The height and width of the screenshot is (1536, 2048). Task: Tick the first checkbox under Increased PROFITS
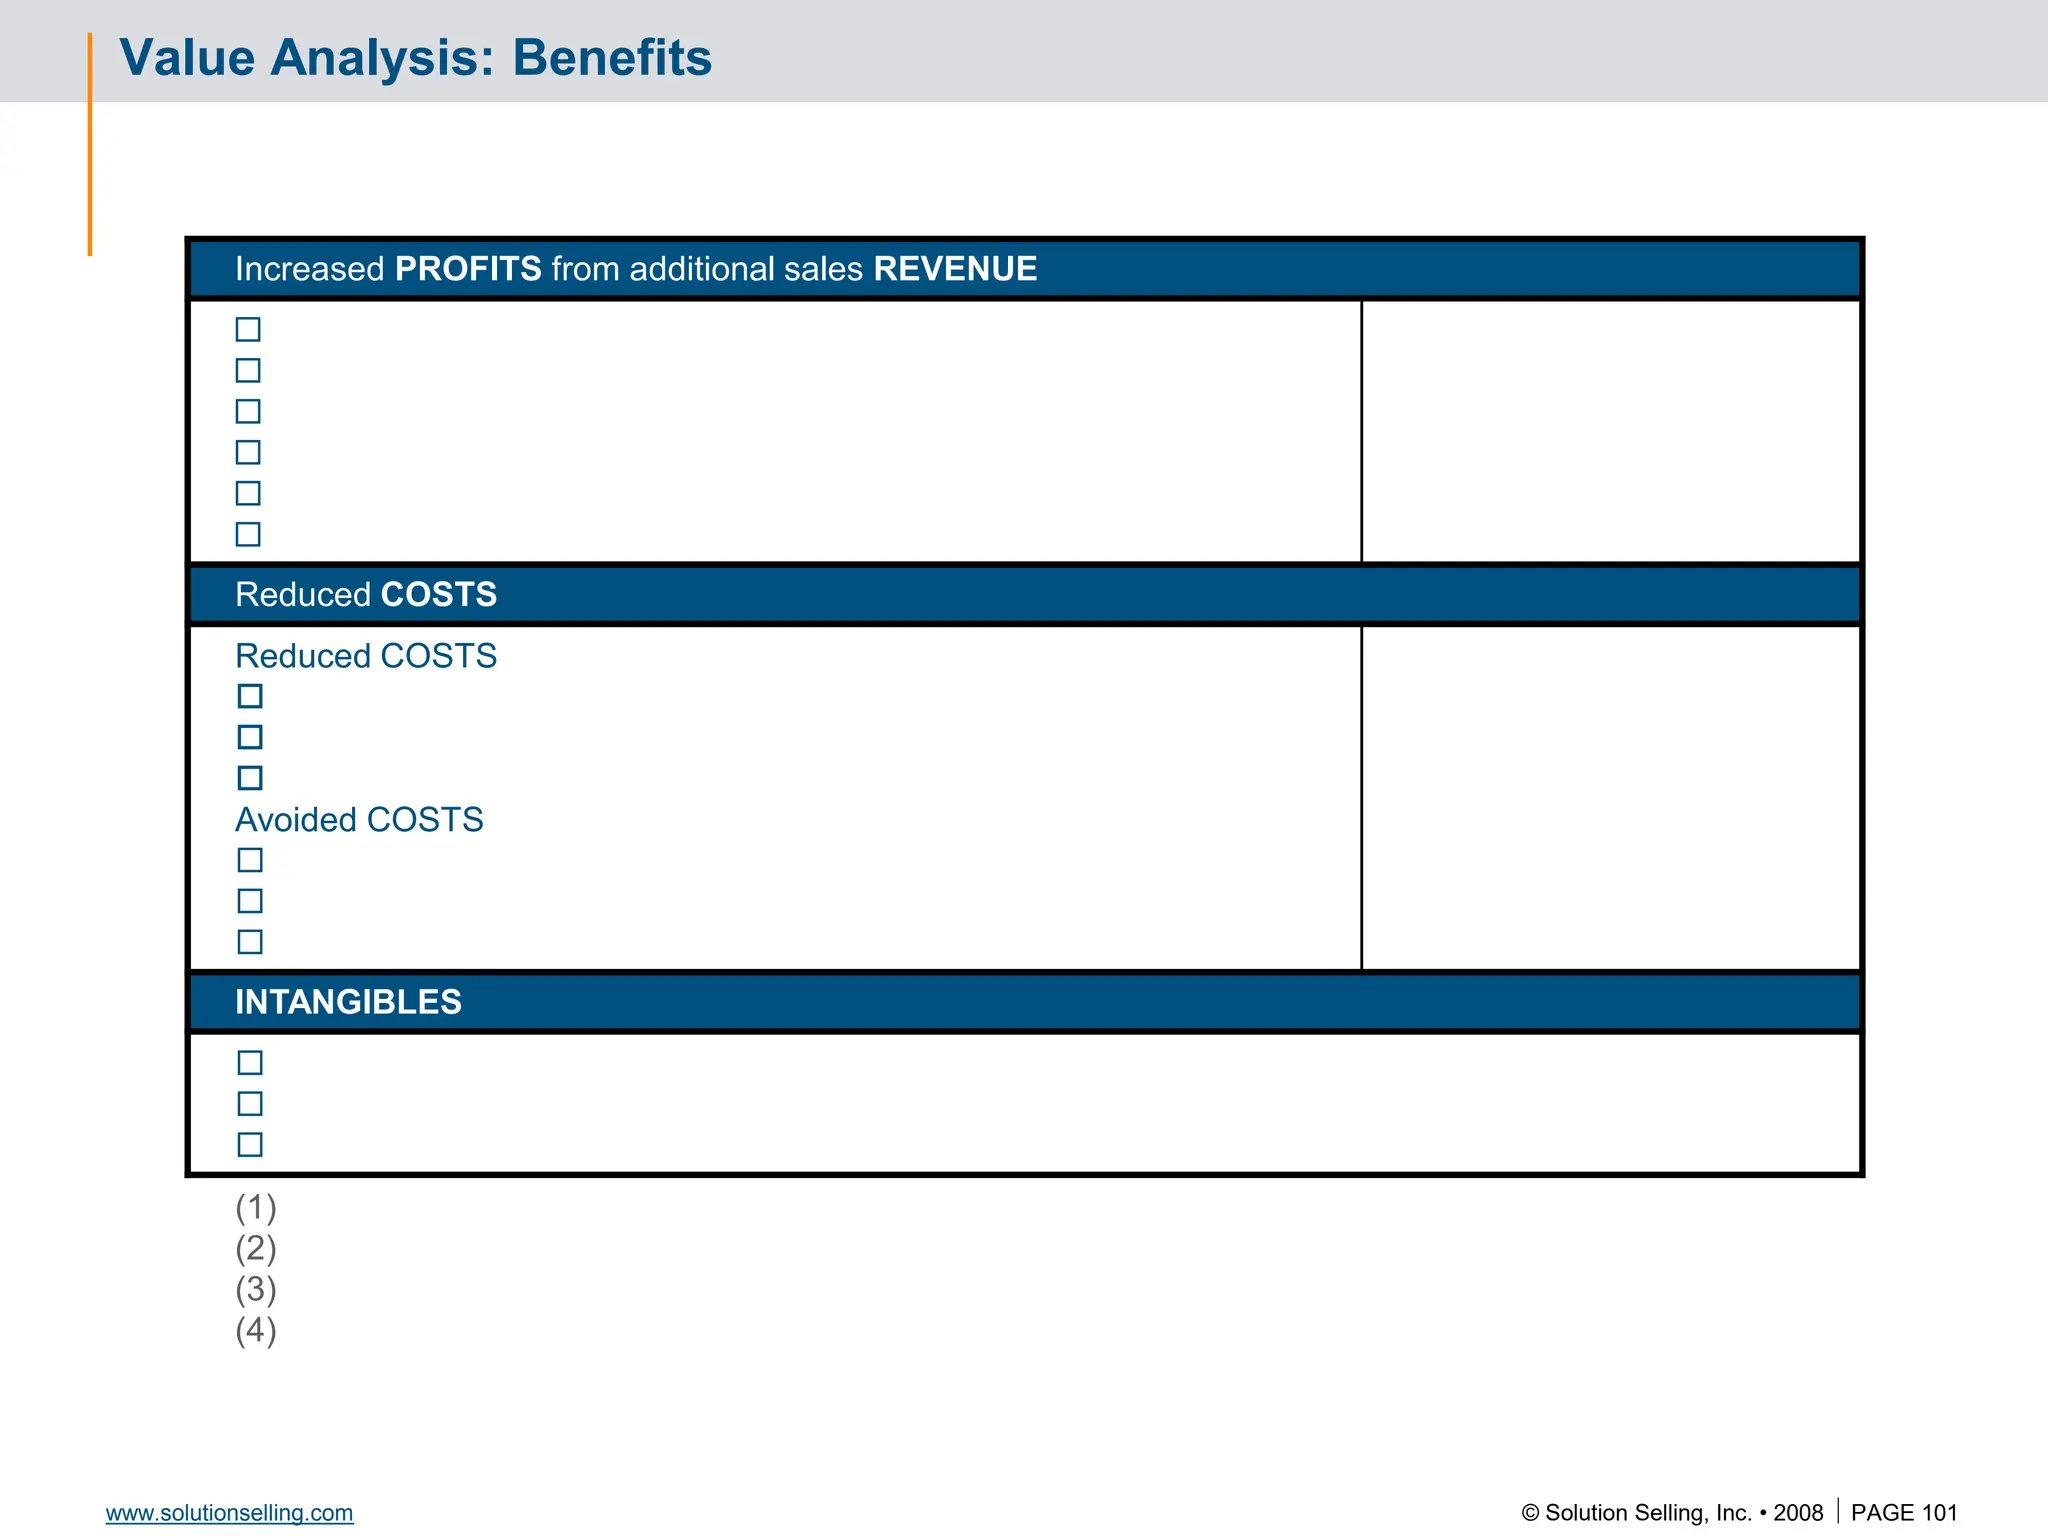[x=248, y=329]
